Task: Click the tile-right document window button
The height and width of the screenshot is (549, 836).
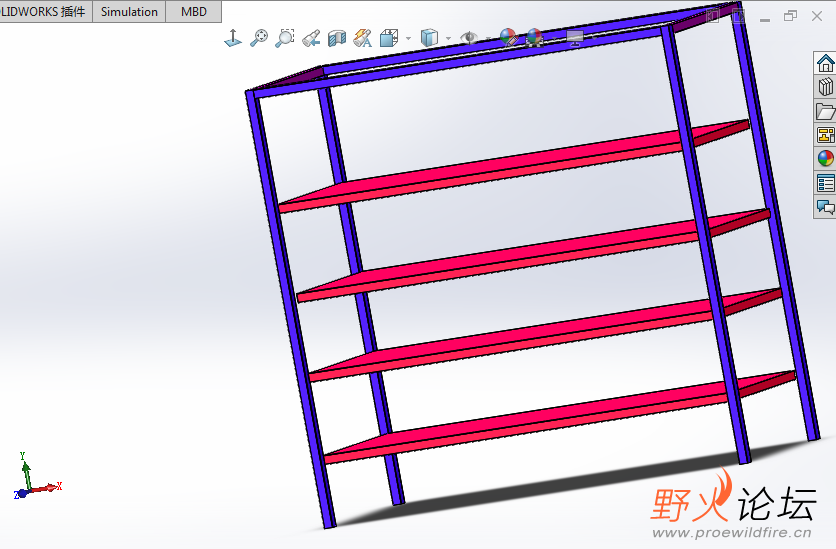Action: tap(739, 17)
